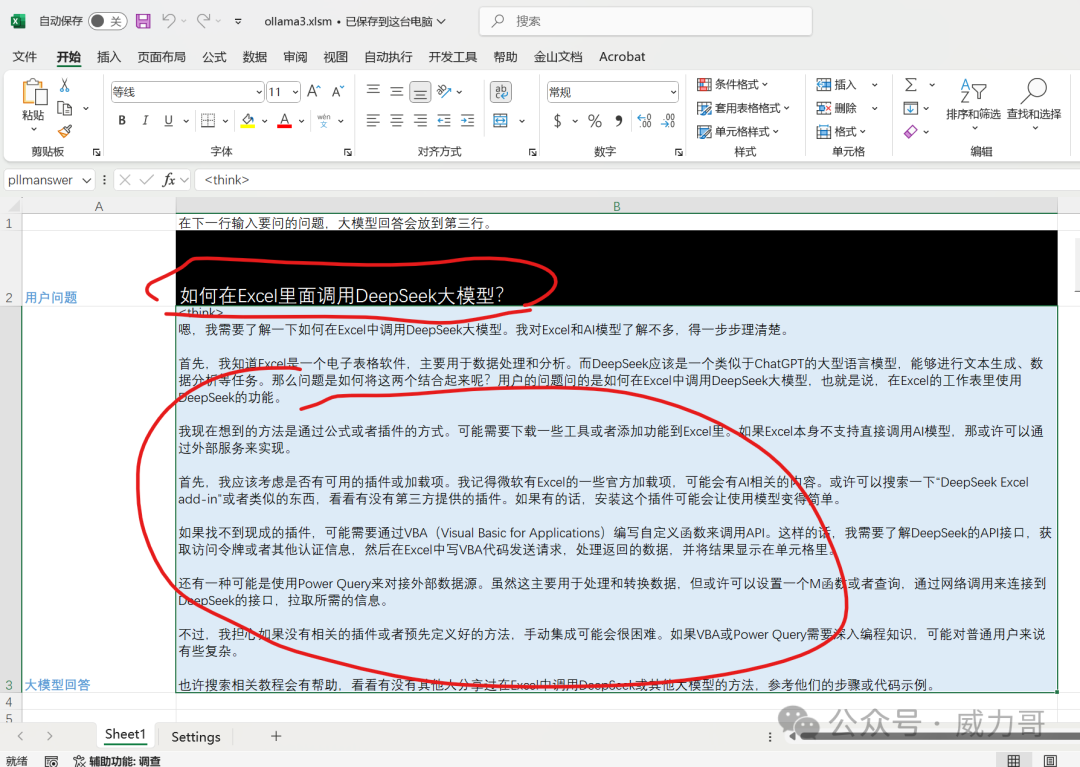The height and width of the screenshot is (767, 1080).
Task: Open the 公式 ribbon tab
Action: (x=214, y=57)
